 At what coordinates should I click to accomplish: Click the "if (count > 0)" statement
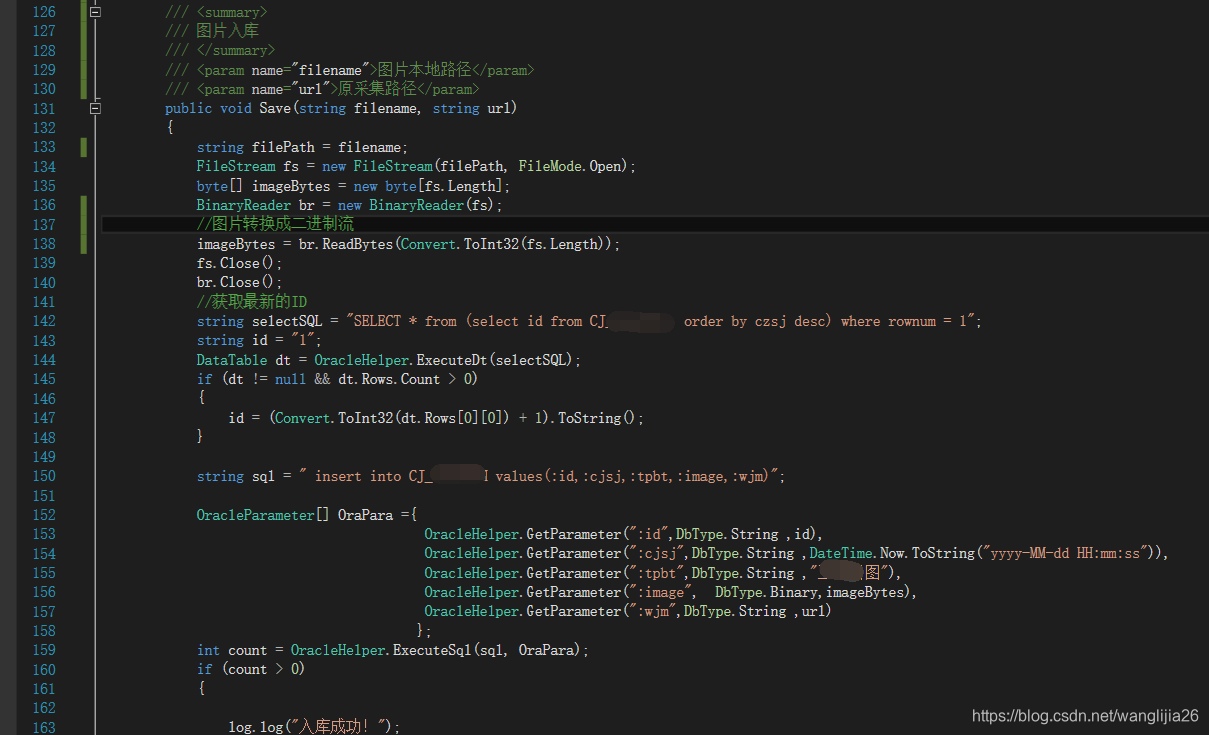pyautogui.click(x=251, y=669)
